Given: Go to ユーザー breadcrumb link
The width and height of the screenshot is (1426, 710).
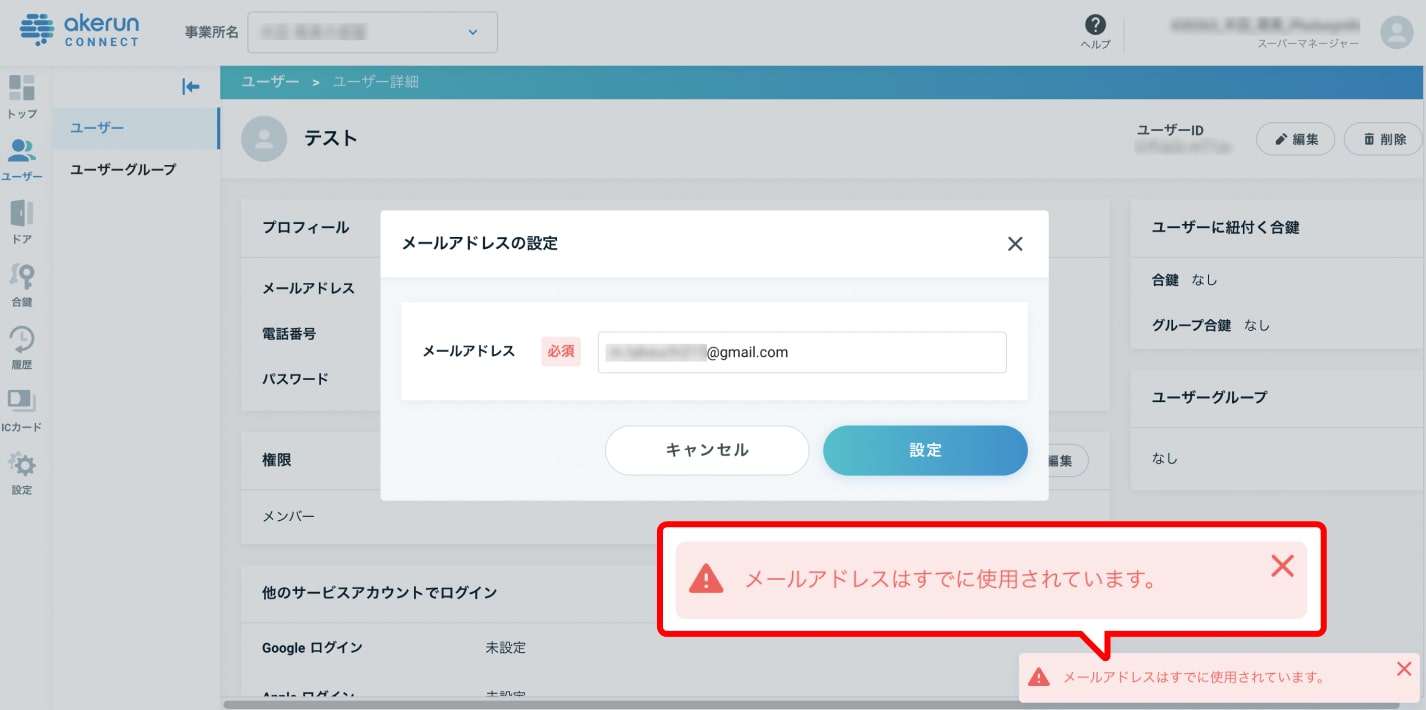Looking at the screenshot, I should click(270, 82).
